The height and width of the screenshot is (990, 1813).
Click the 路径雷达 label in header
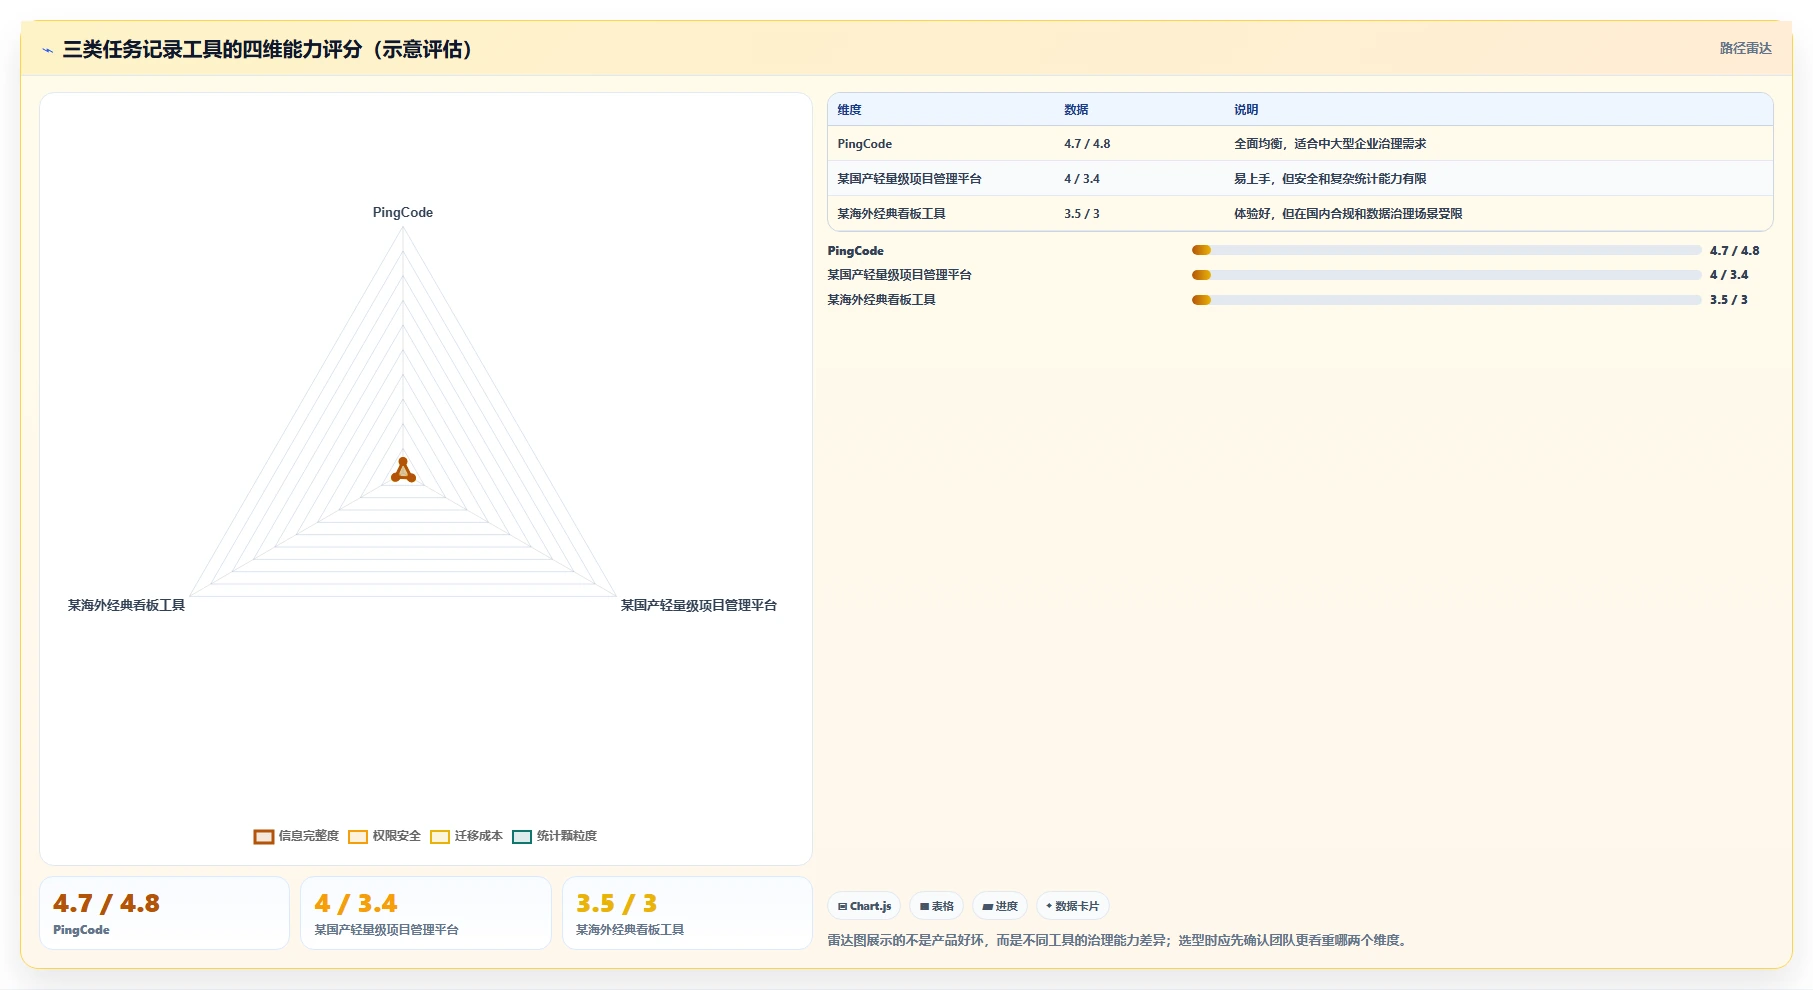1745,48
